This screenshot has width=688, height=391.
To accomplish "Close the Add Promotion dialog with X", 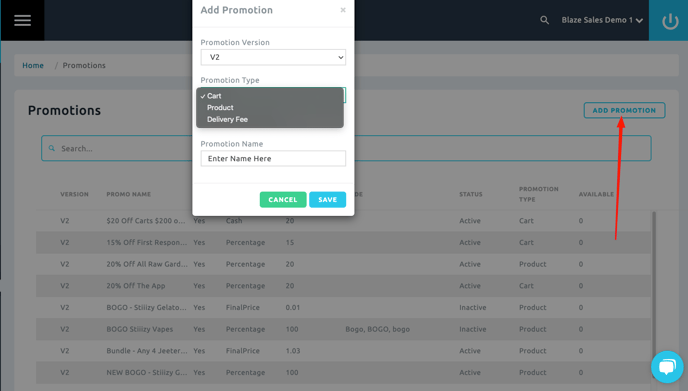I will [343, 10].
